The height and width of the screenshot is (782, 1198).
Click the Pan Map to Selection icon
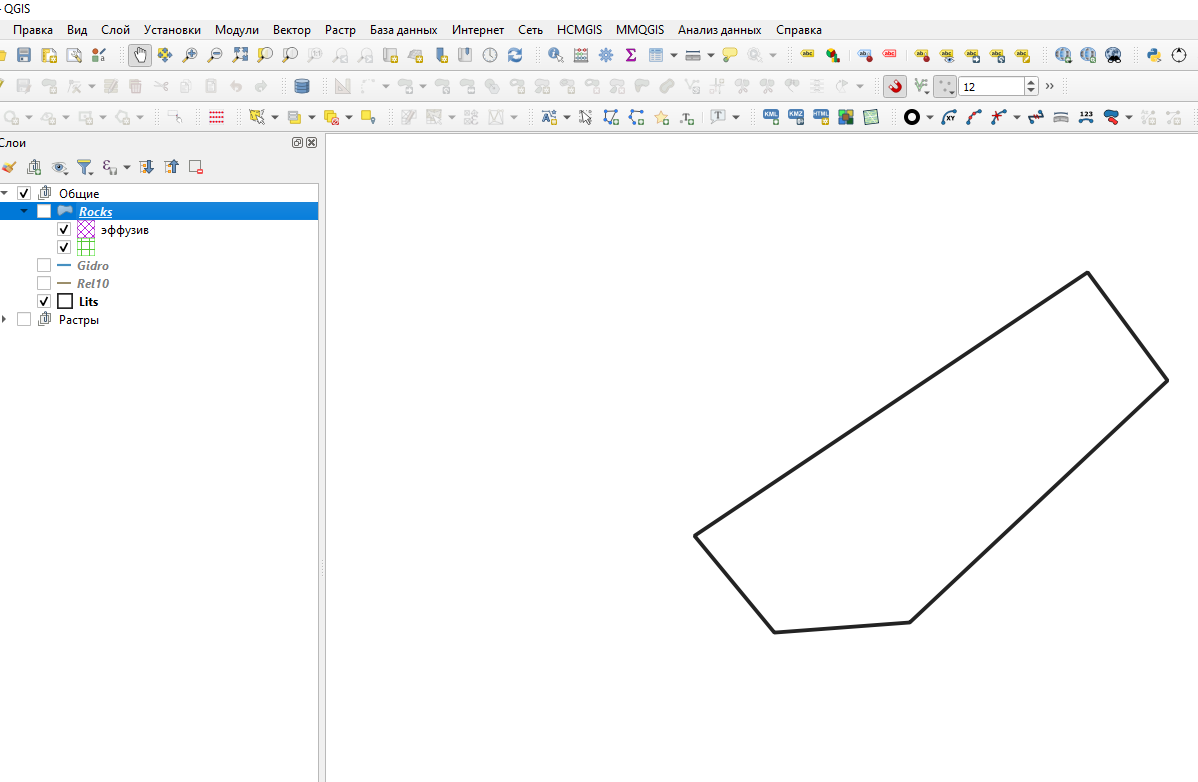[x=164, y=55]
